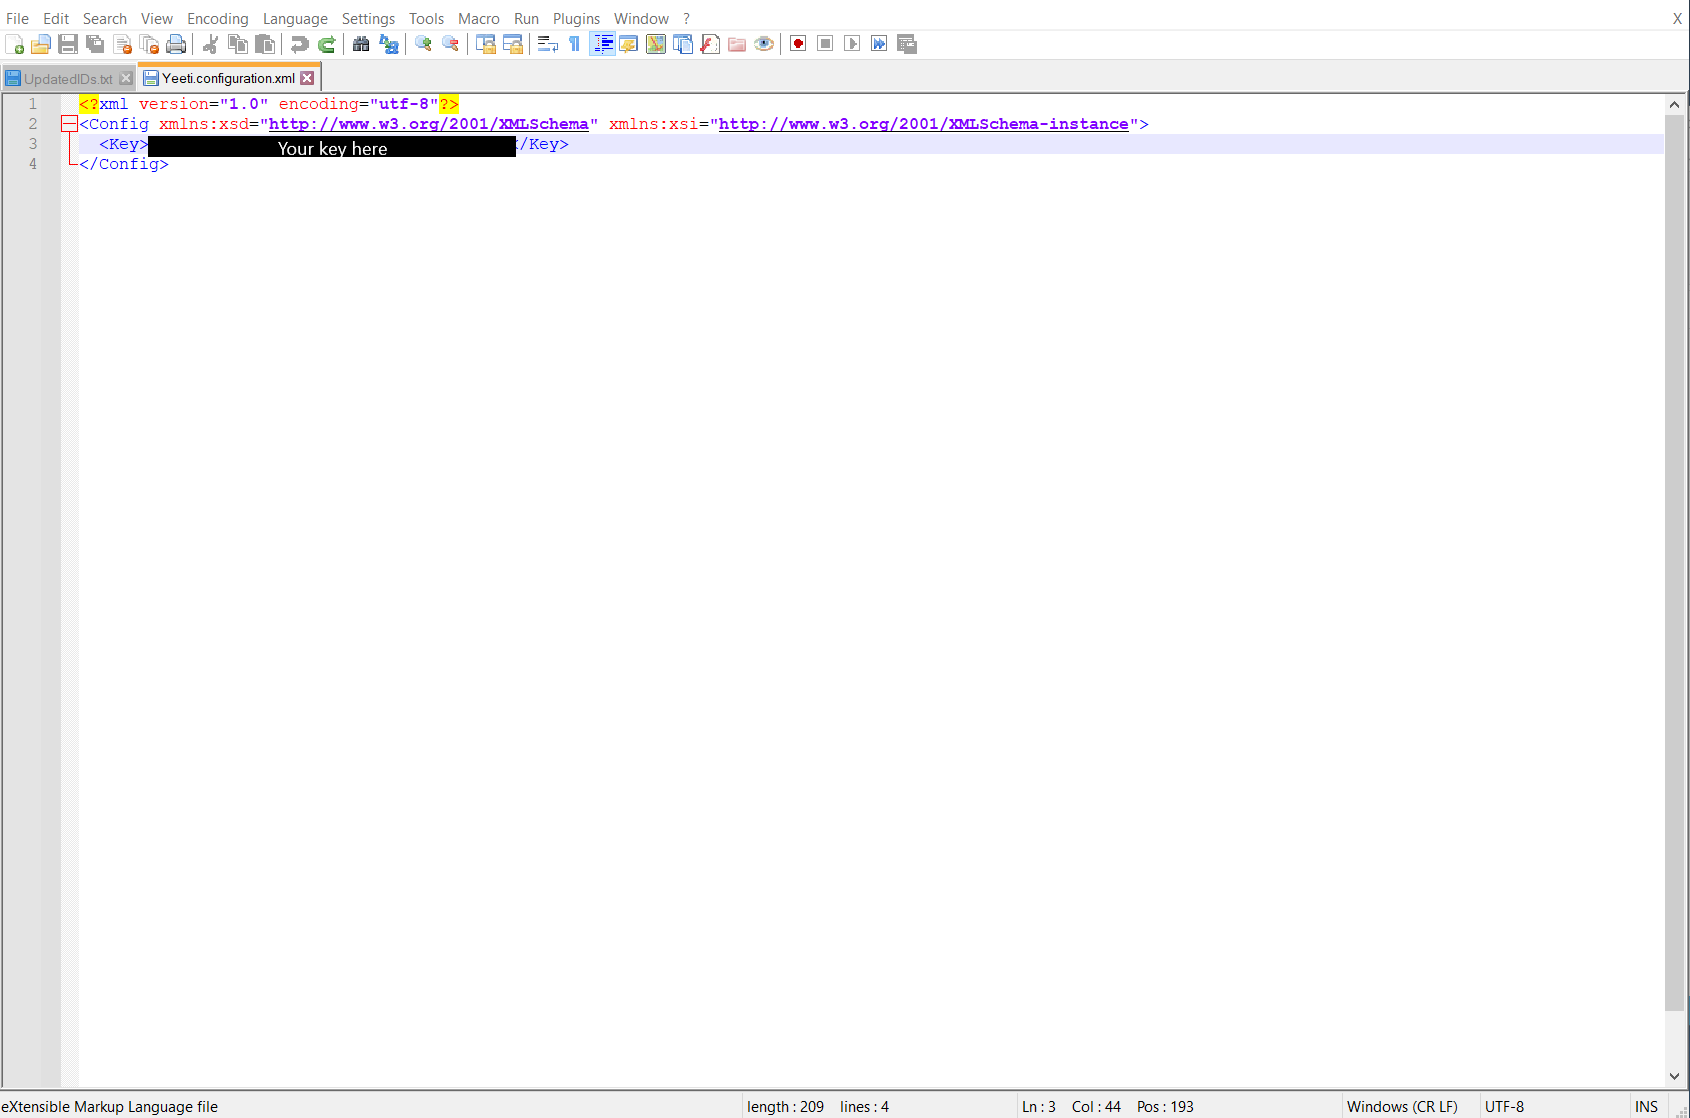Select the Yeeti.configuration.xml tab
The width and height of the screenshot is (1690, 1118).
click(228, 78)
